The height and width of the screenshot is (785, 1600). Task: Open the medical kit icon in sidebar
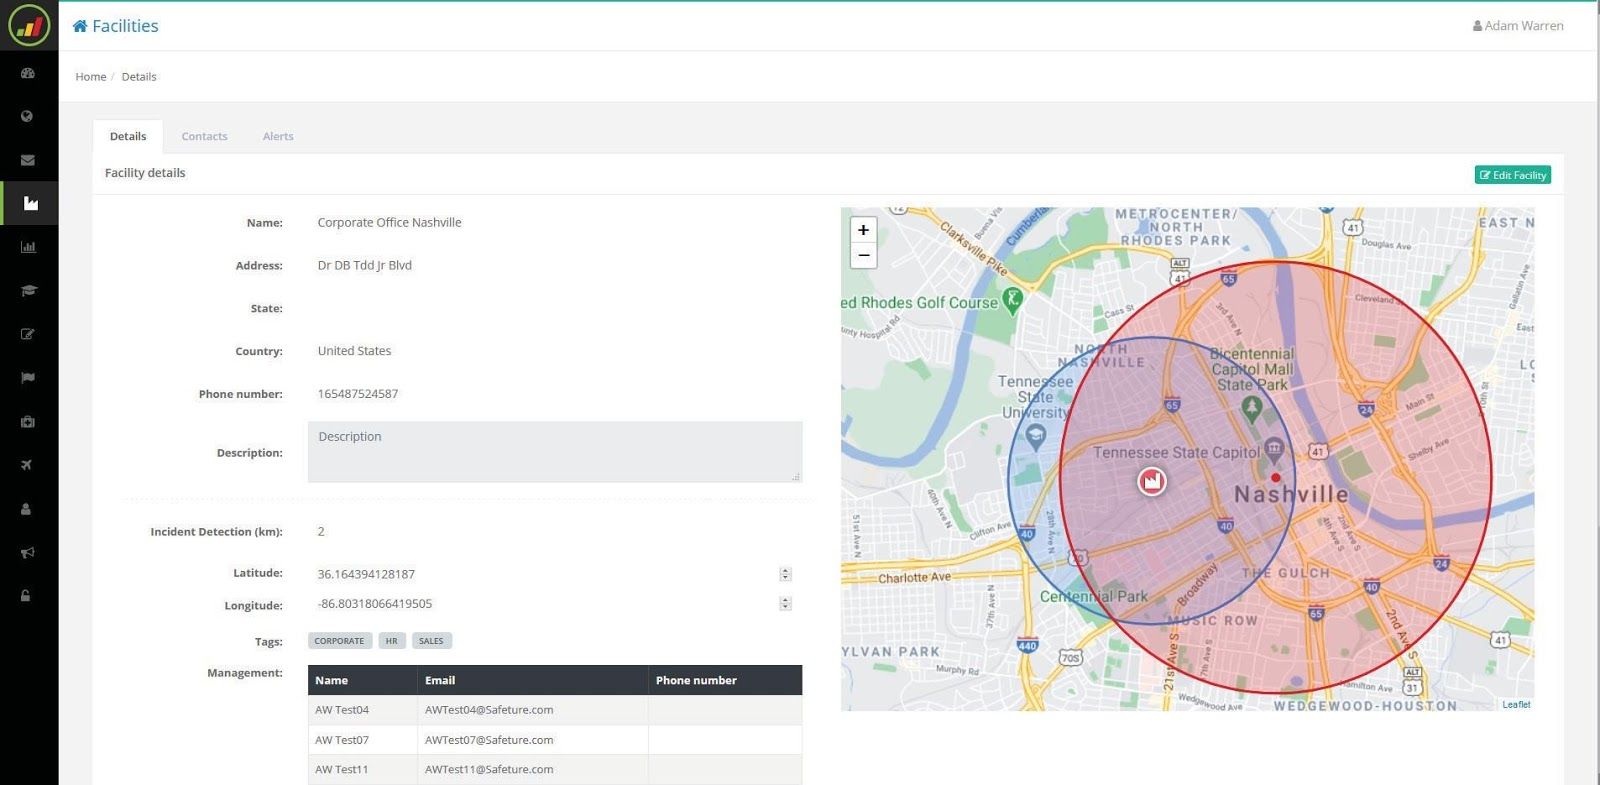(x=28, y=422)
